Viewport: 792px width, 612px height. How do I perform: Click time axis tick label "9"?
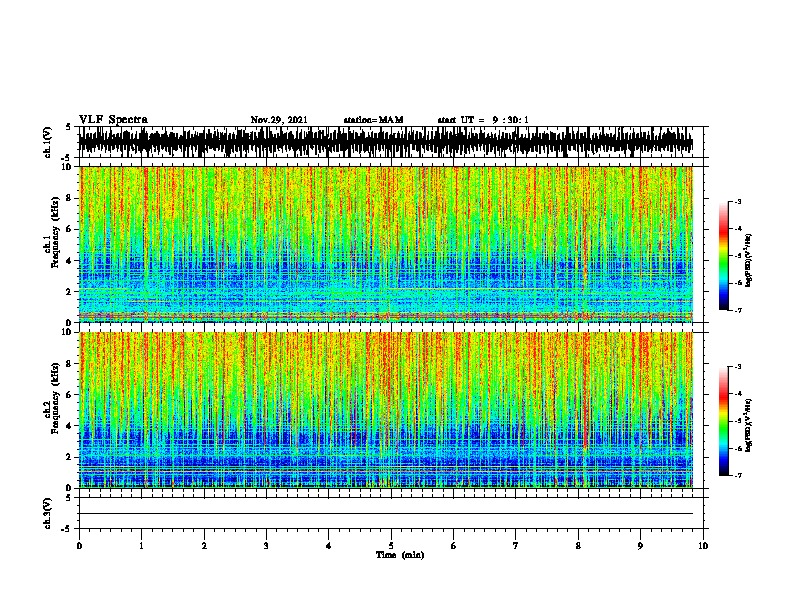(x=640, y=546)
